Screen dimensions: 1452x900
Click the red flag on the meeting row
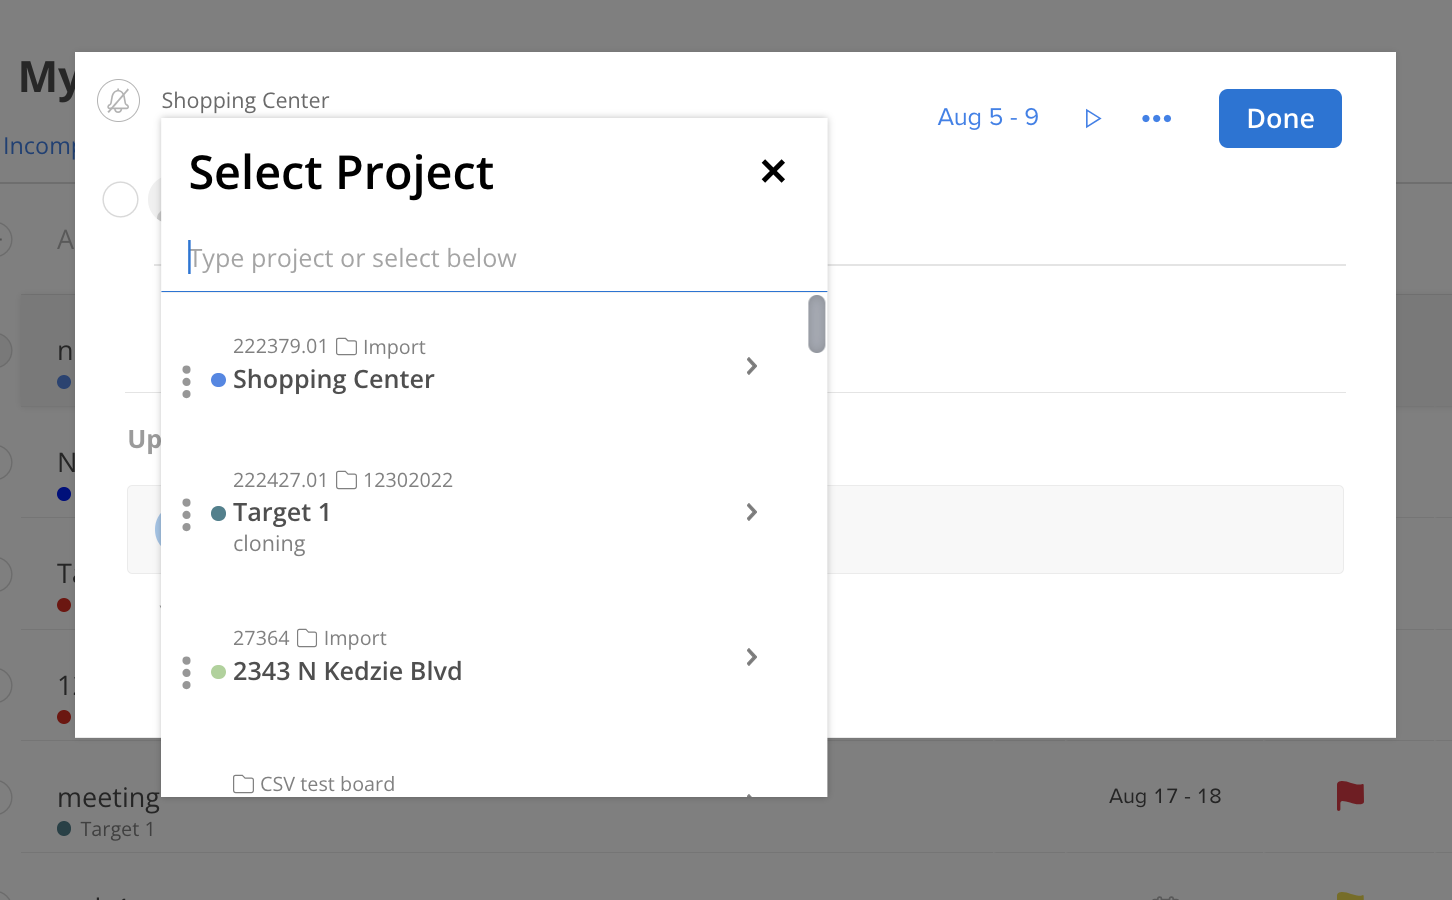click(1349, 795)
